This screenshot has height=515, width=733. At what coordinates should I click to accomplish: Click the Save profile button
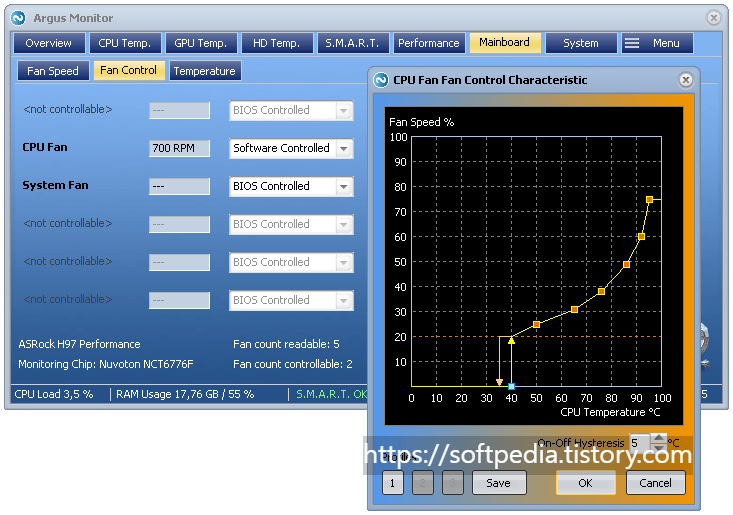[499, 483]
